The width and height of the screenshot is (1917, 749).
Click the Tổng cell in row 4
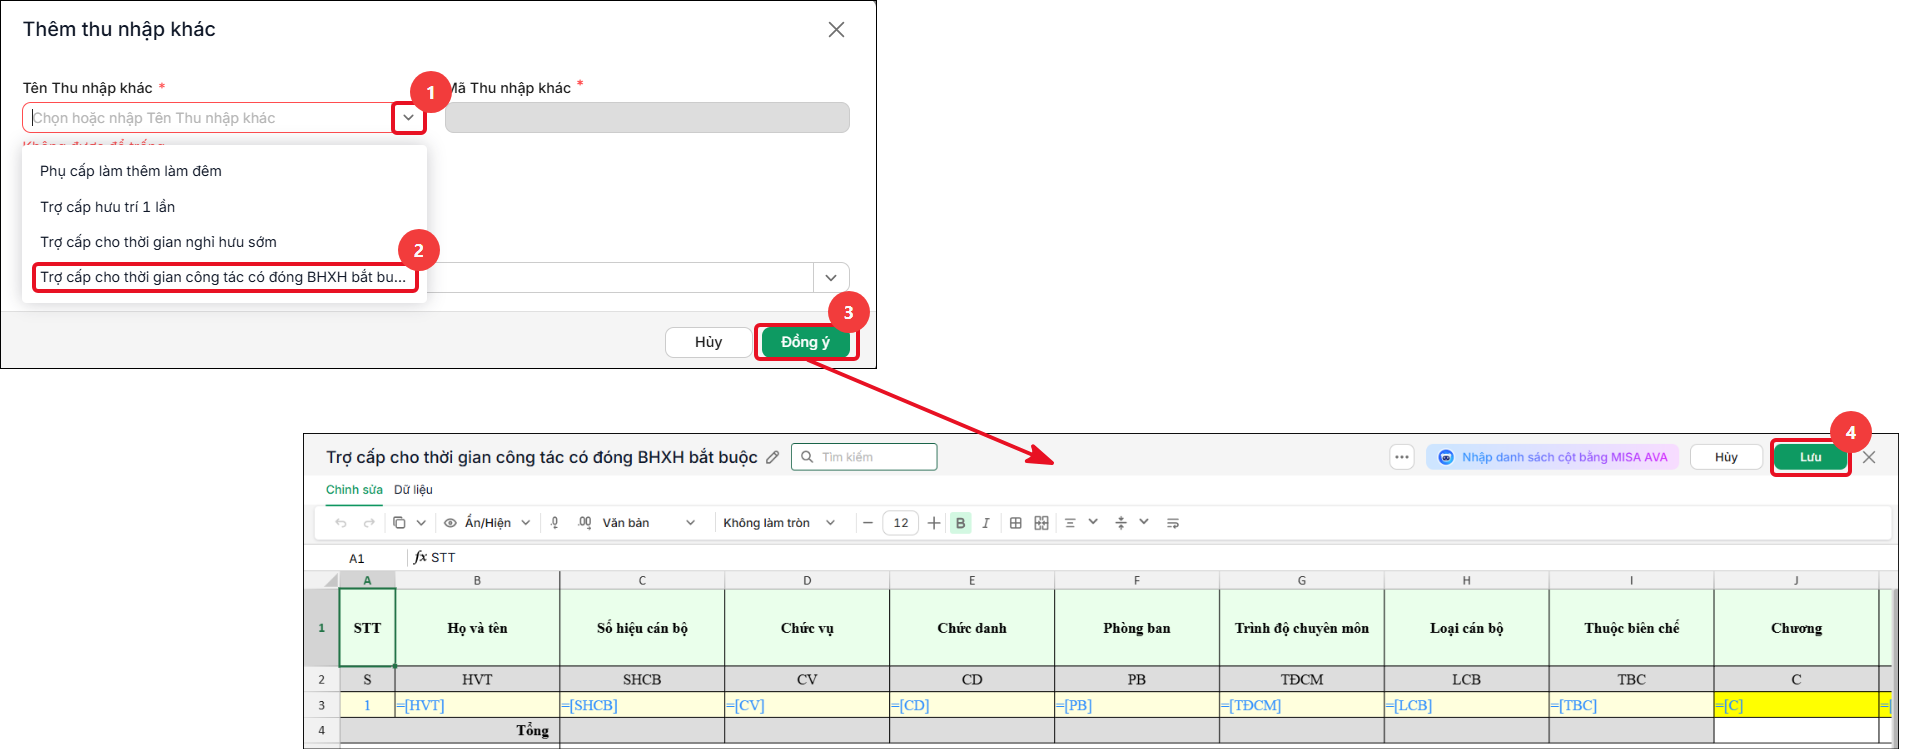pyautogui.click(x=450, y=730)
